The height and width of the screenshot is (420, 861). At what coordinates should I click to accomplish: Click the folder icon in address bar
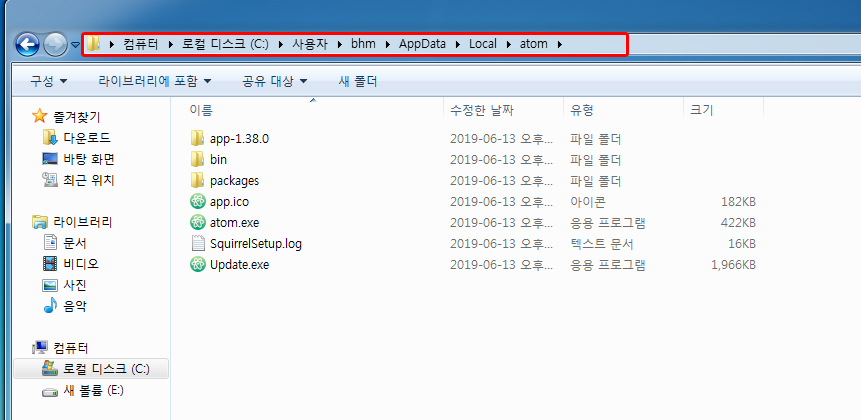coord(94,44)
